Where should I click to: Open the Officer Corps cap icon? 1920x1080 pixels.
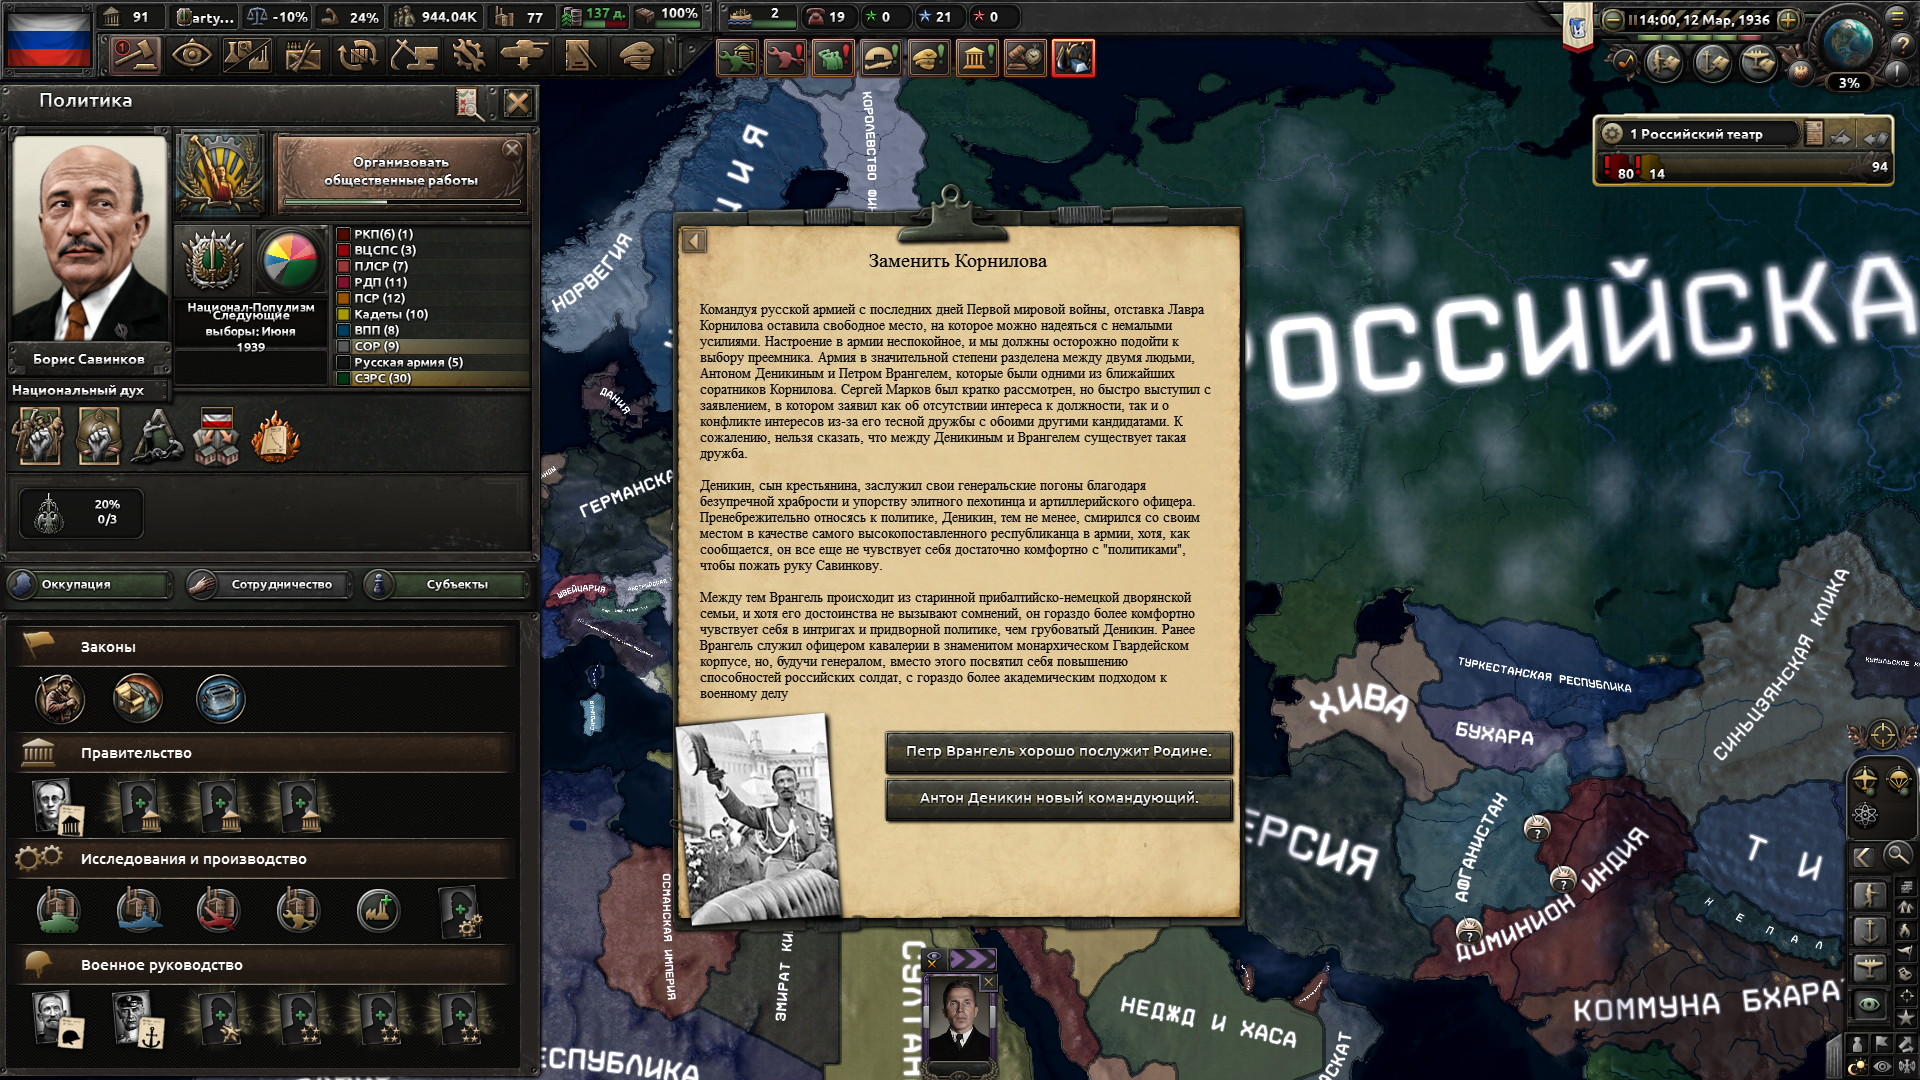[x=636, y=56]
